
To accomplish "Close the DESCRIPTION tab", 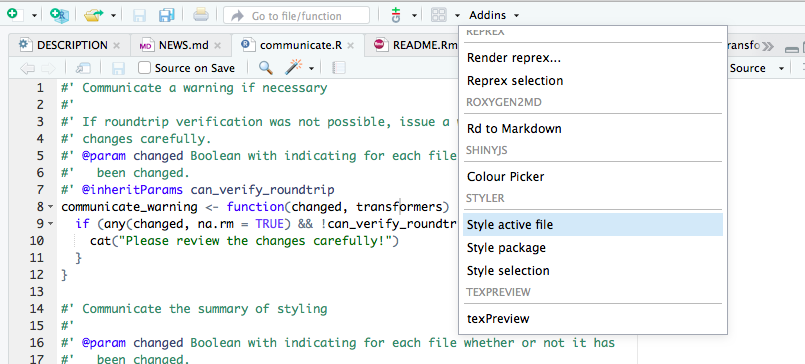I will coord(117,45).
